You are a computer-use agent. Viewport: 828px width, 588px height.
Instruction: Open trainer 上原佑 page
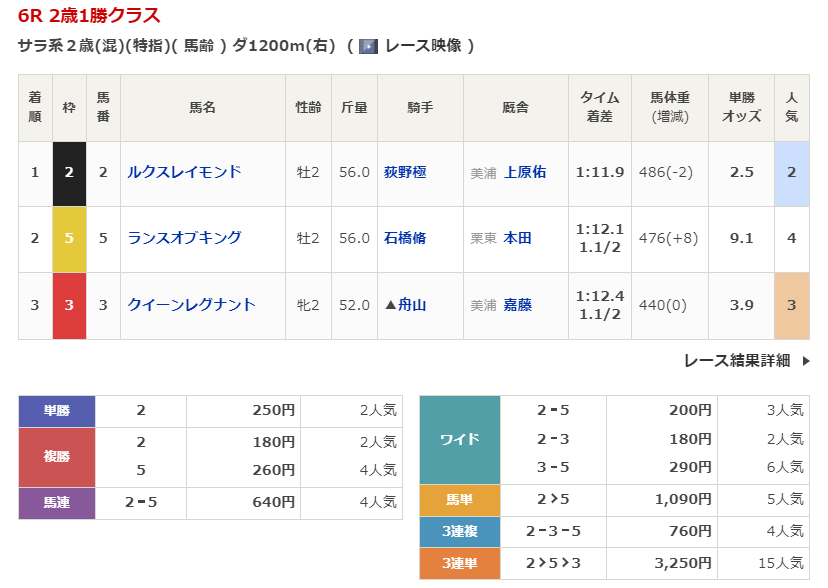click(x=525, y=172)
